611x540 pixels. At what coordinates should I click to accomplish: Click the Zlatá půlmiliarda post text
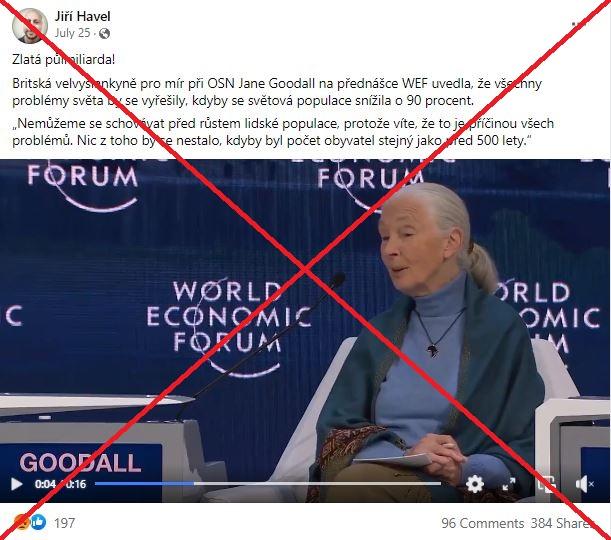click(64, 59)
